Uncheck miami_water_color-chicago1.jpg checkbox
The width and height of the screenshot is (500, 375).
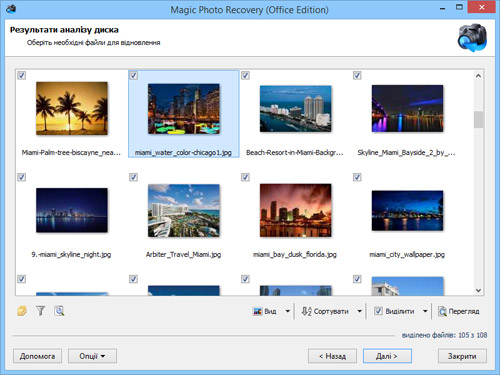[133, 75]
